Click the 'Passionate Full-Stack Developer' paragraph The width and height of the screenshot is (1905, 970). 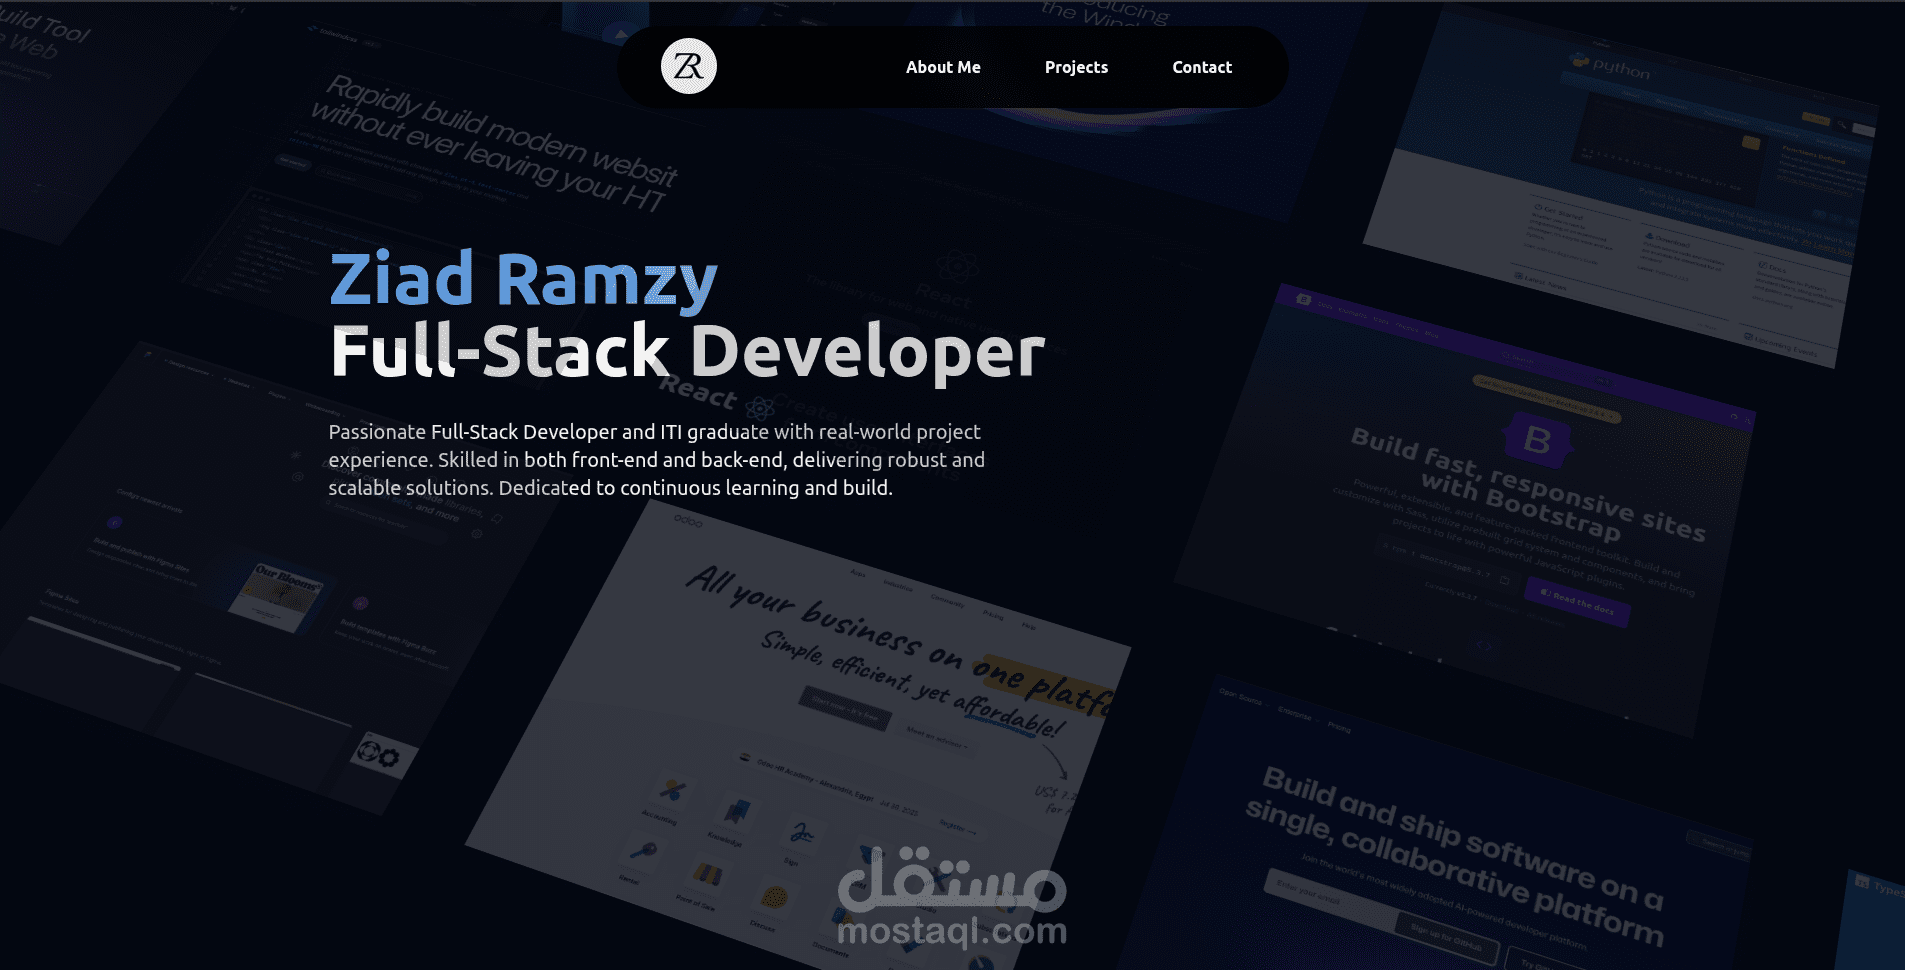click(657, 460)
